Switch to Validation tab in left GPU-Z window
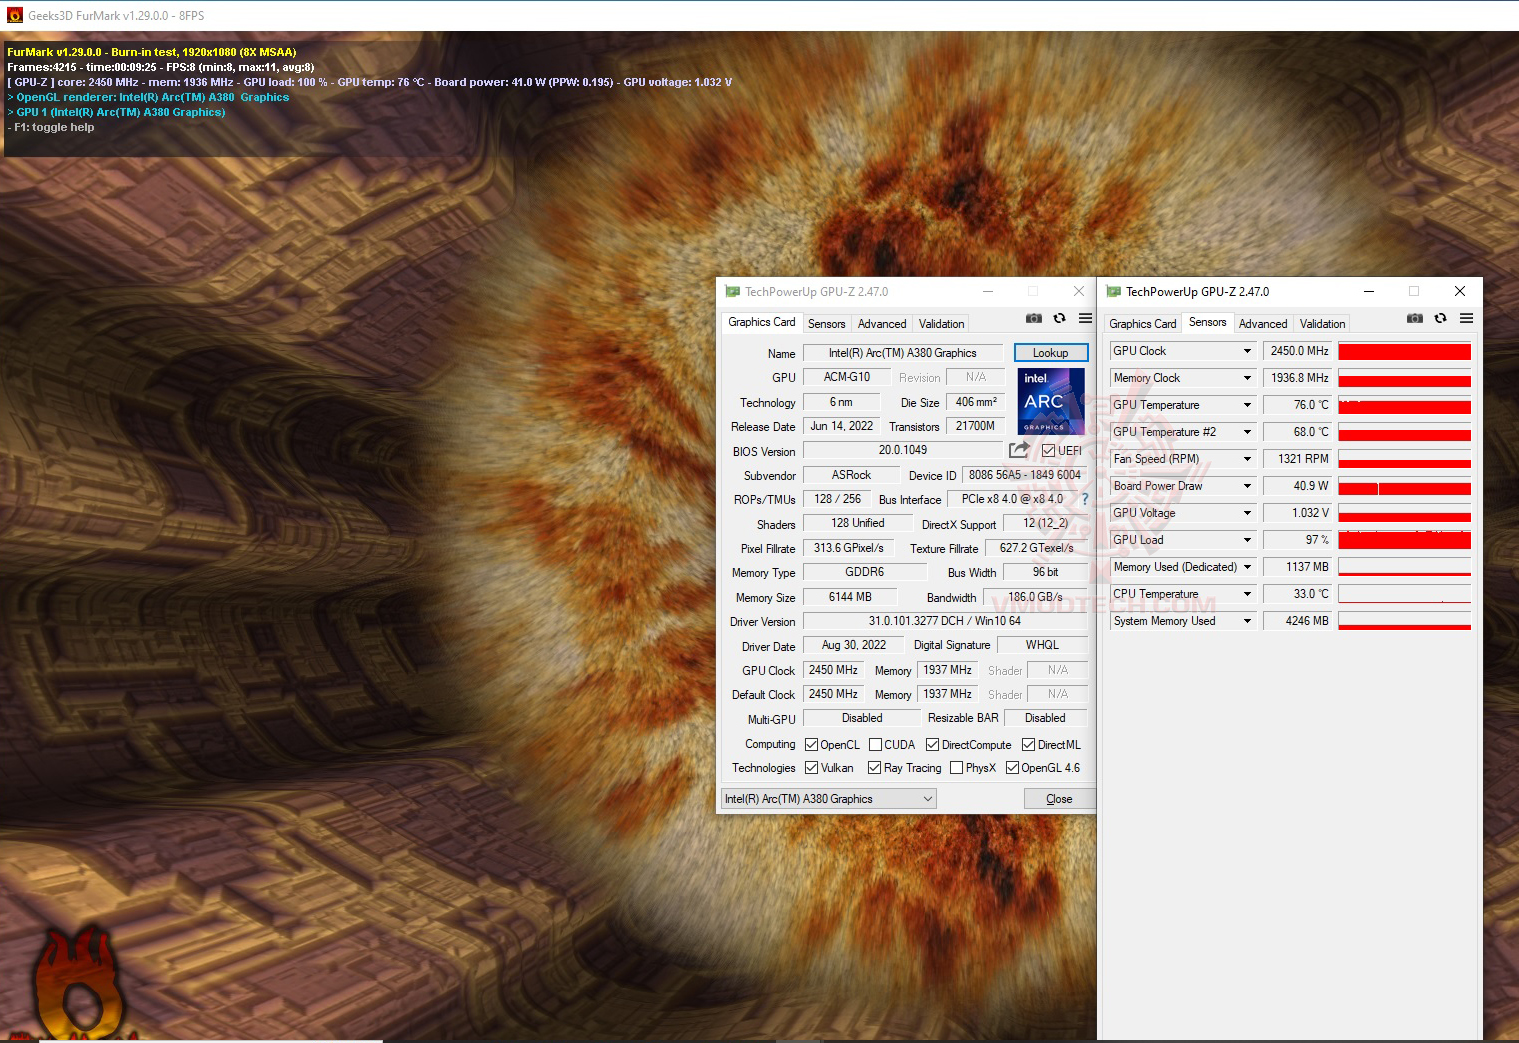1519x1043 pixels. click(942, 324)
